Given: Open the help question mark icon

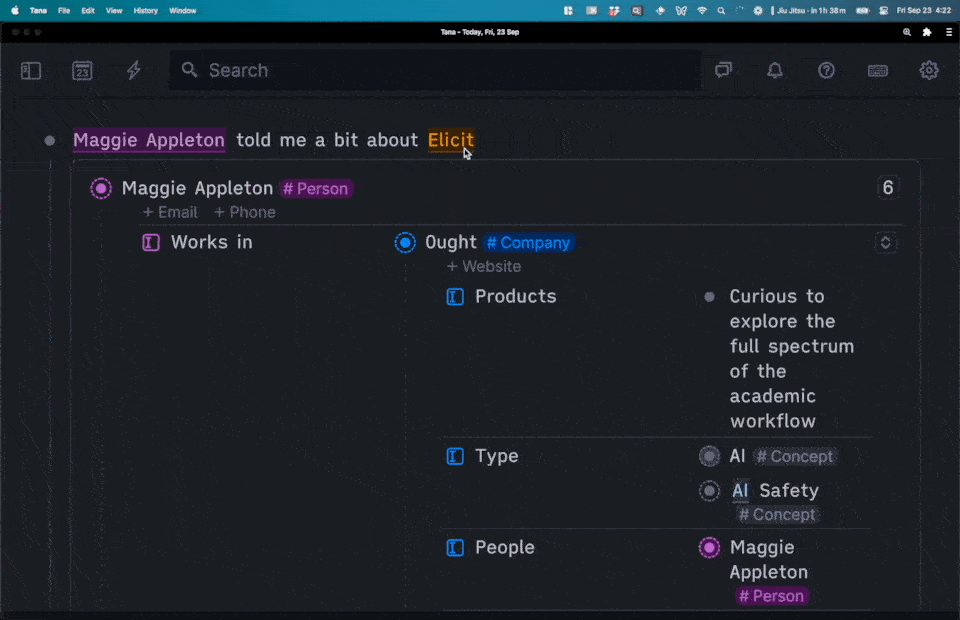Looking at the screenshot, I should coord(827,70).
